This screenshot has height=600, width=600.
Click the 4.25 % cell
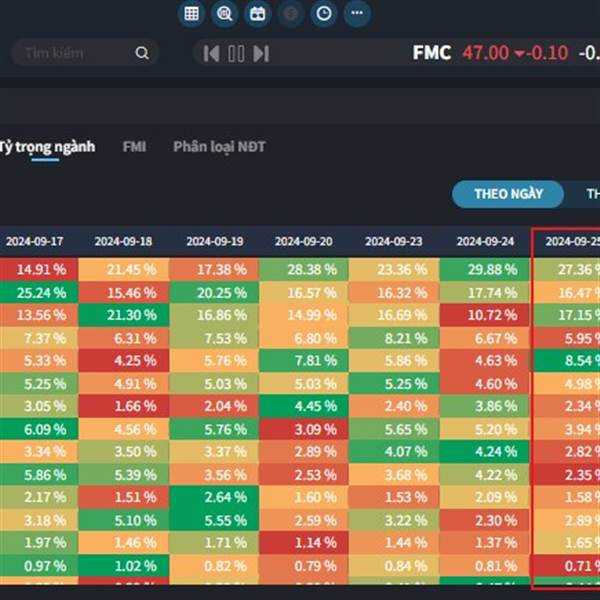click(x=124, y=360)
